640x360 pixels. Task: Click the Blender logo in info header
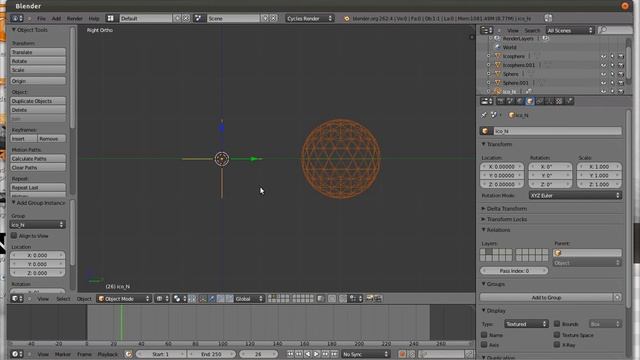347,18
